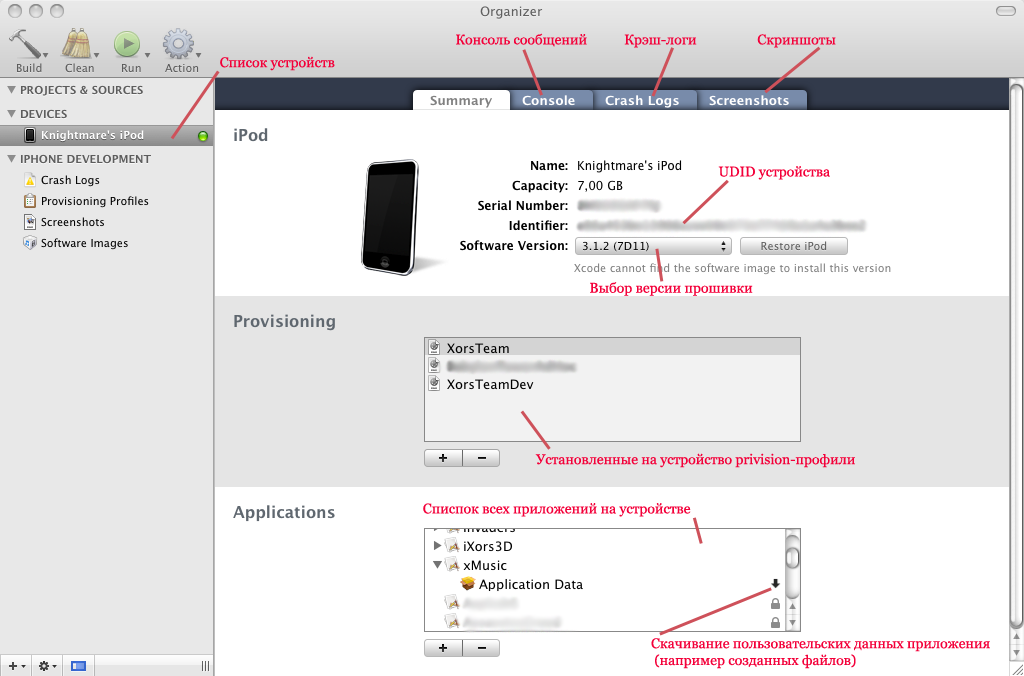Open Provisioning Profiles in sidebar
1024x676 pixels.
[x=95, y=201]
